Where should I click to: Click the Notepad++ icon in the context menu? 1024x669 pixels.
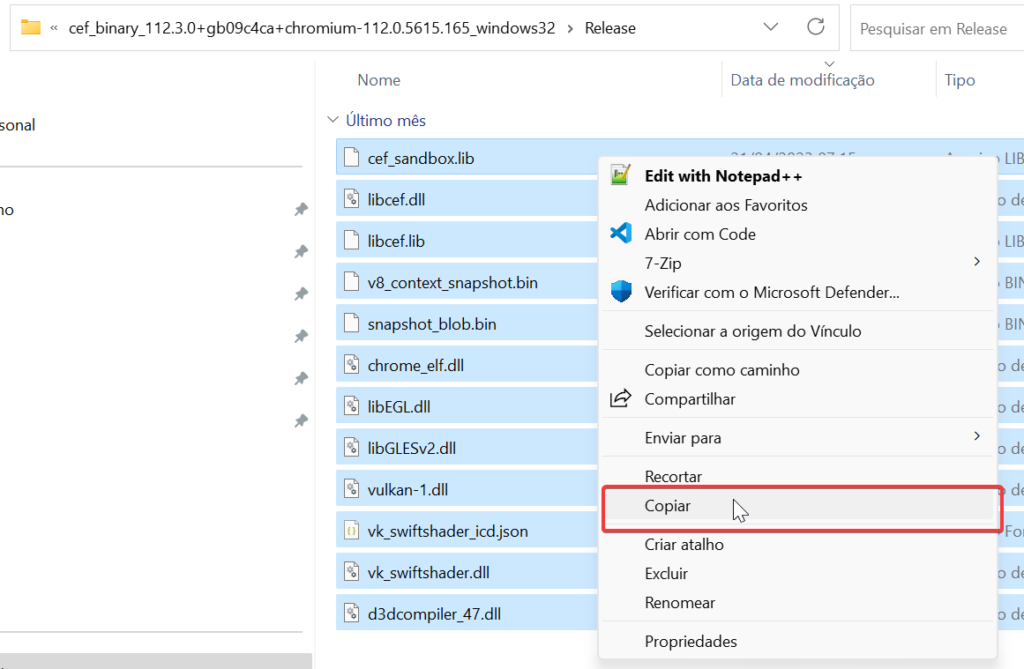pyautogui.click(x=619, y=174)
